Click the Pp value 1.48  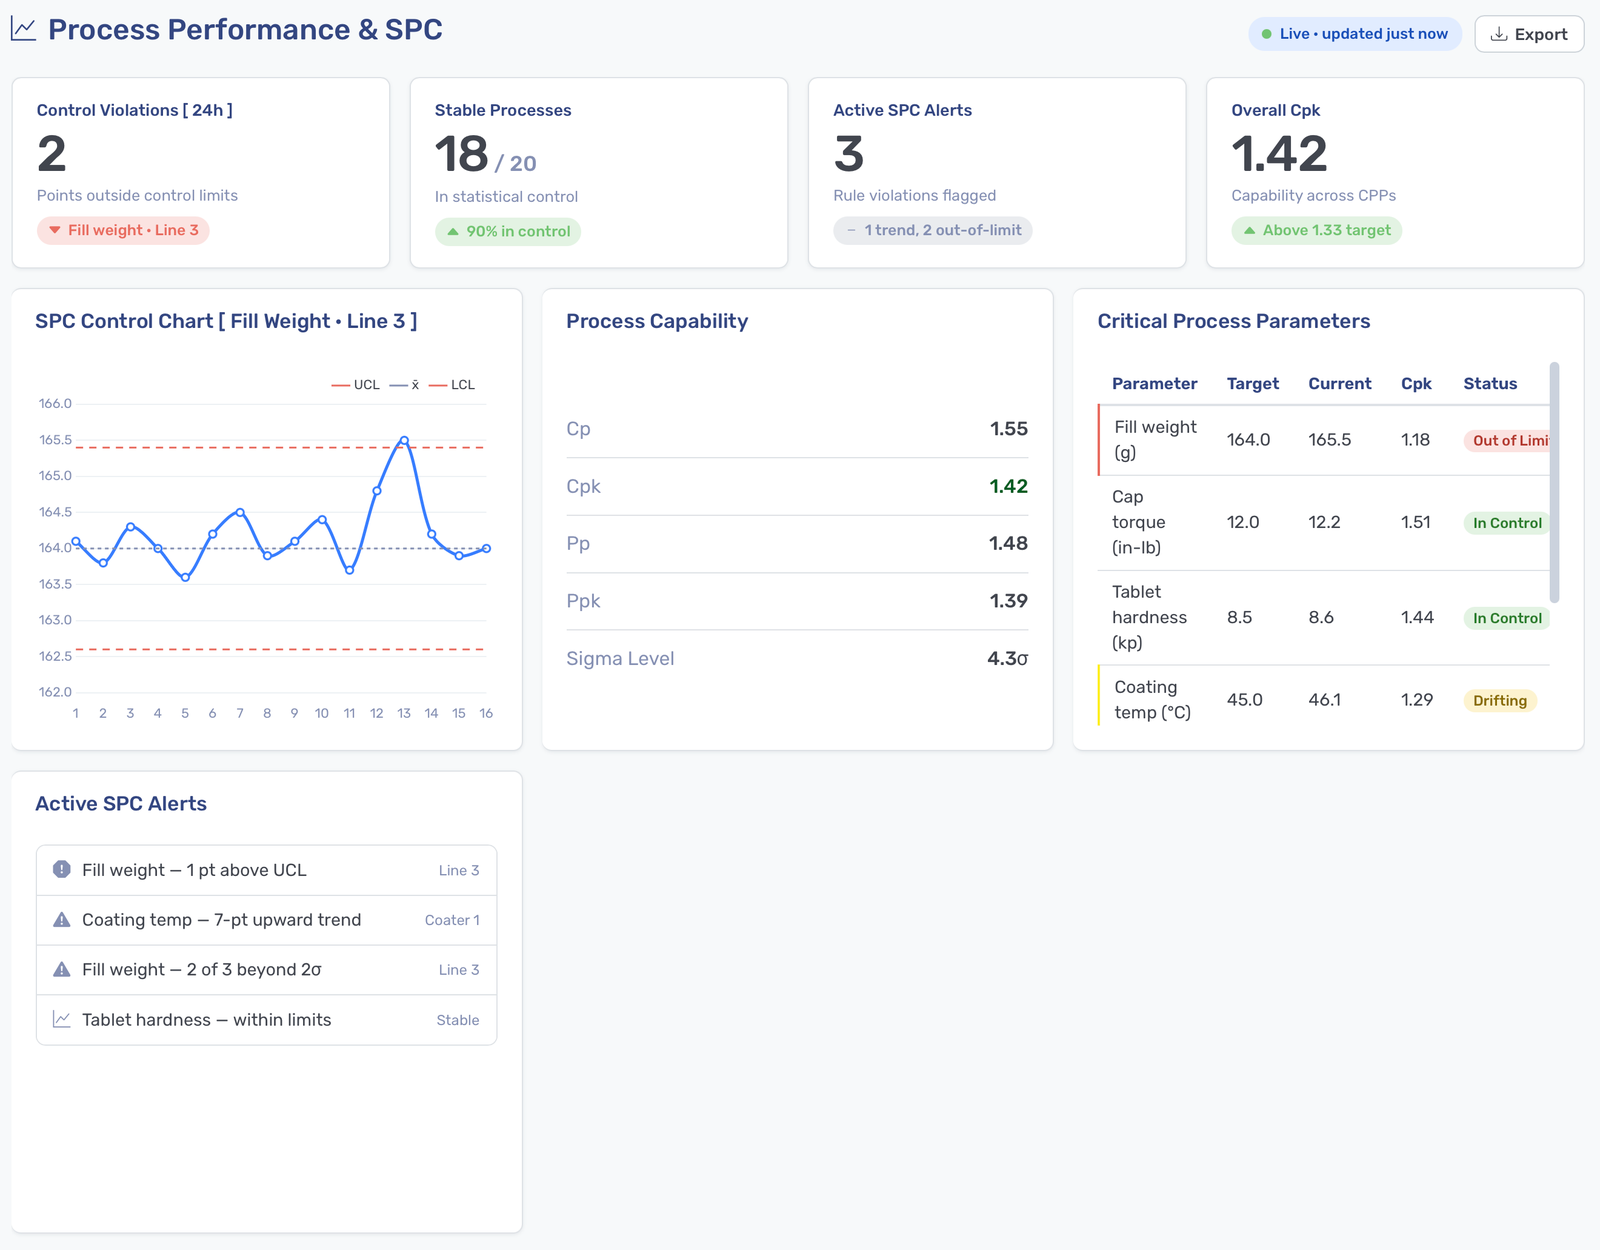[1008, 544]
